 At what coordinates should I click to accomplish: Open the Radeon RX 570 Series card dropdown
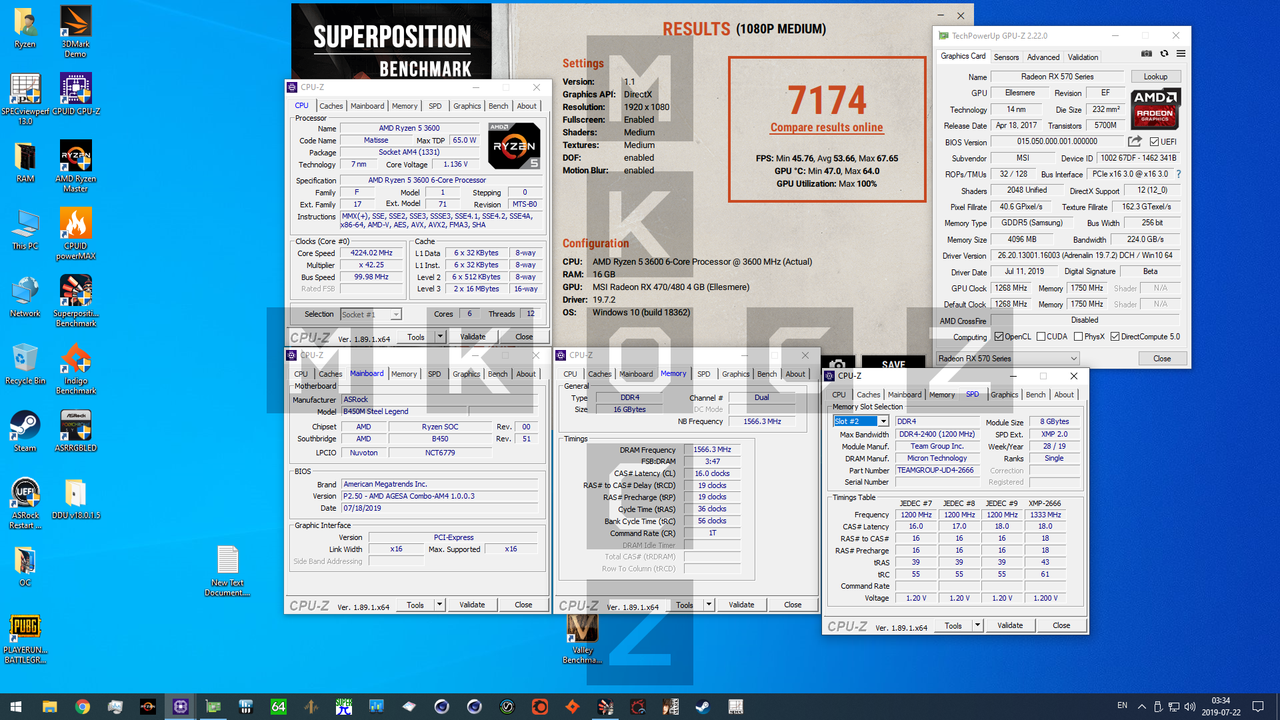(1007, 358)
